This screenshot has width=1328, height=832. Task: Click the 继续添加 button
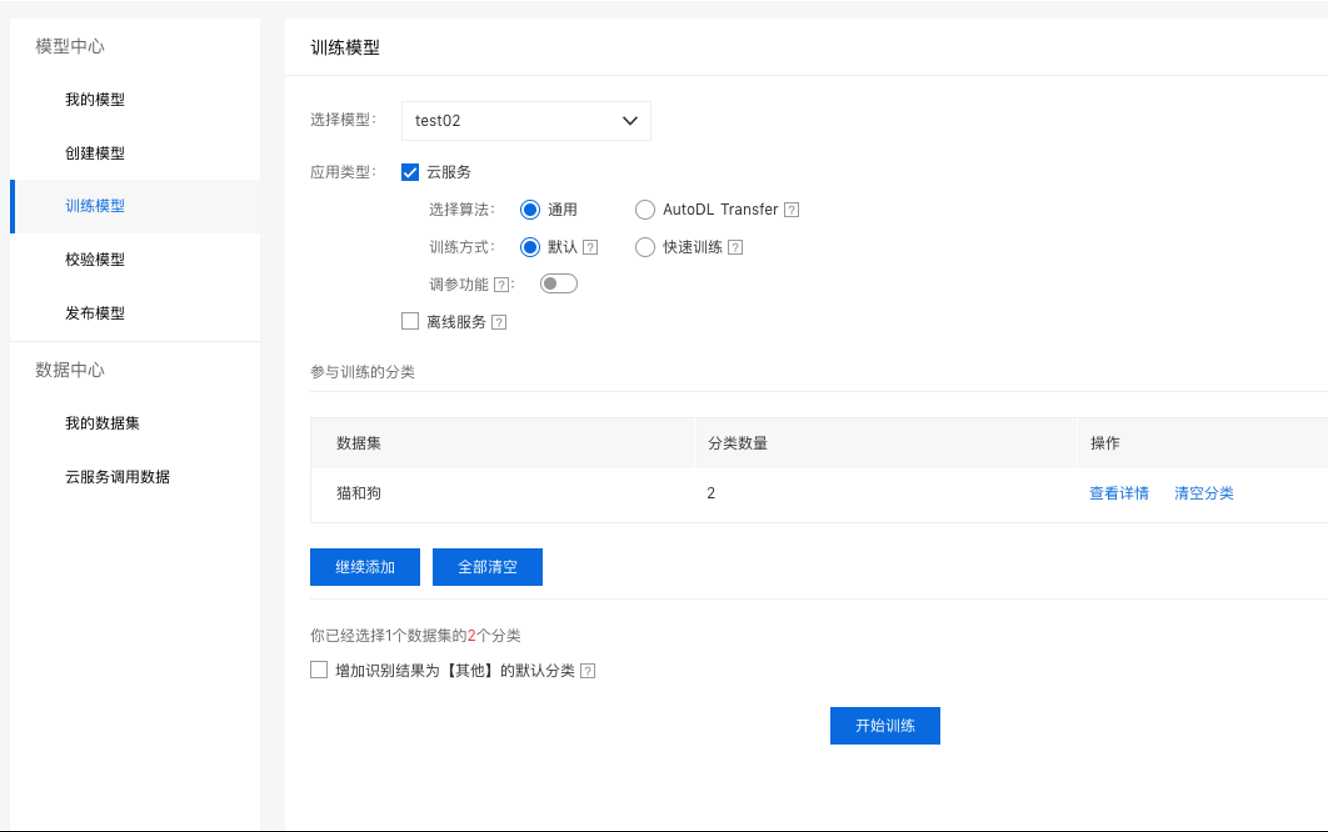pyautogui.click(x=365, y=567)
